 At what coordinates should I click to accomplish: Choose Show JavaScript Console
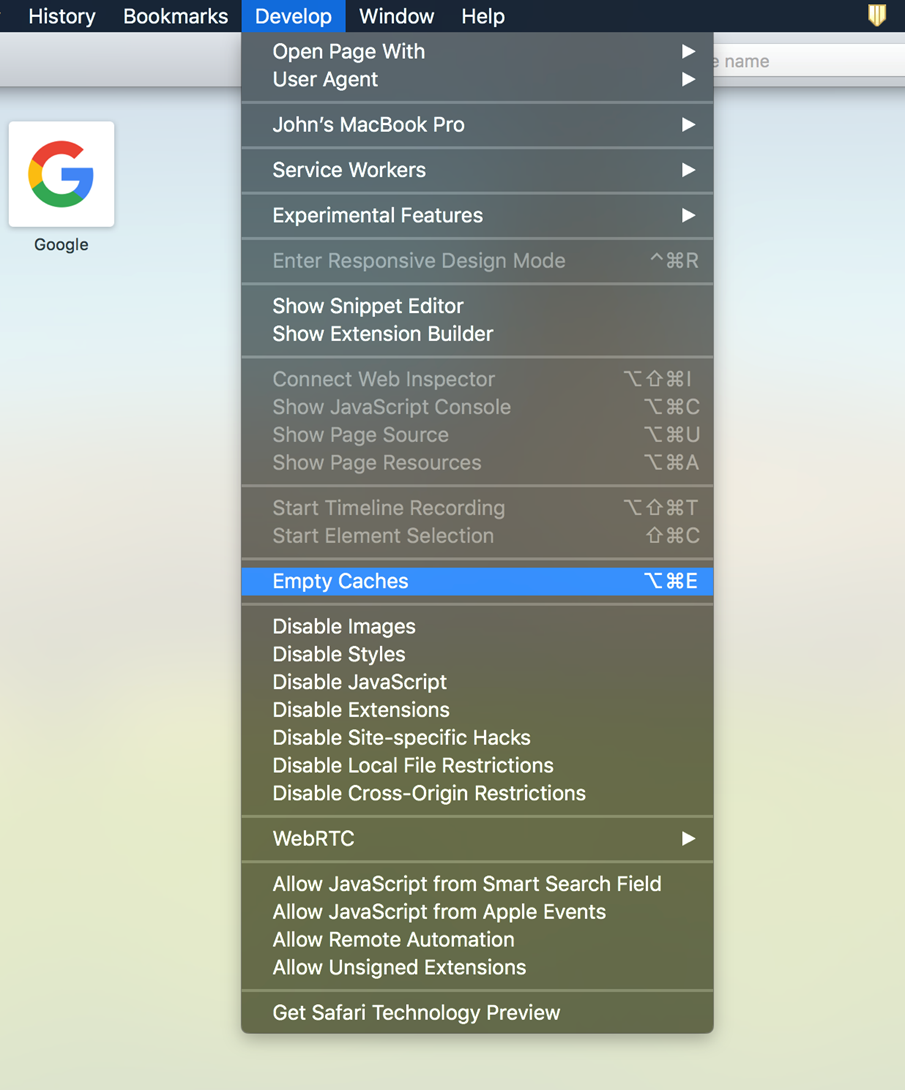pos(478,407)
